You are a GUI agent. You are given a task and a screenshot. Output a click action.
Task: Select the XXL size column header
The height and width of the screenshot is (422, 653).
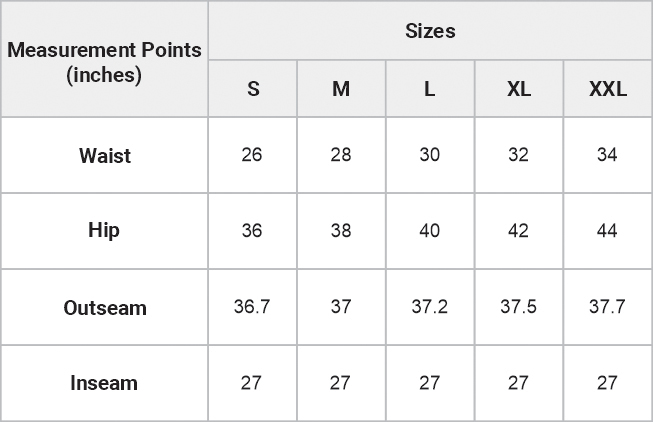click(607, 89)
